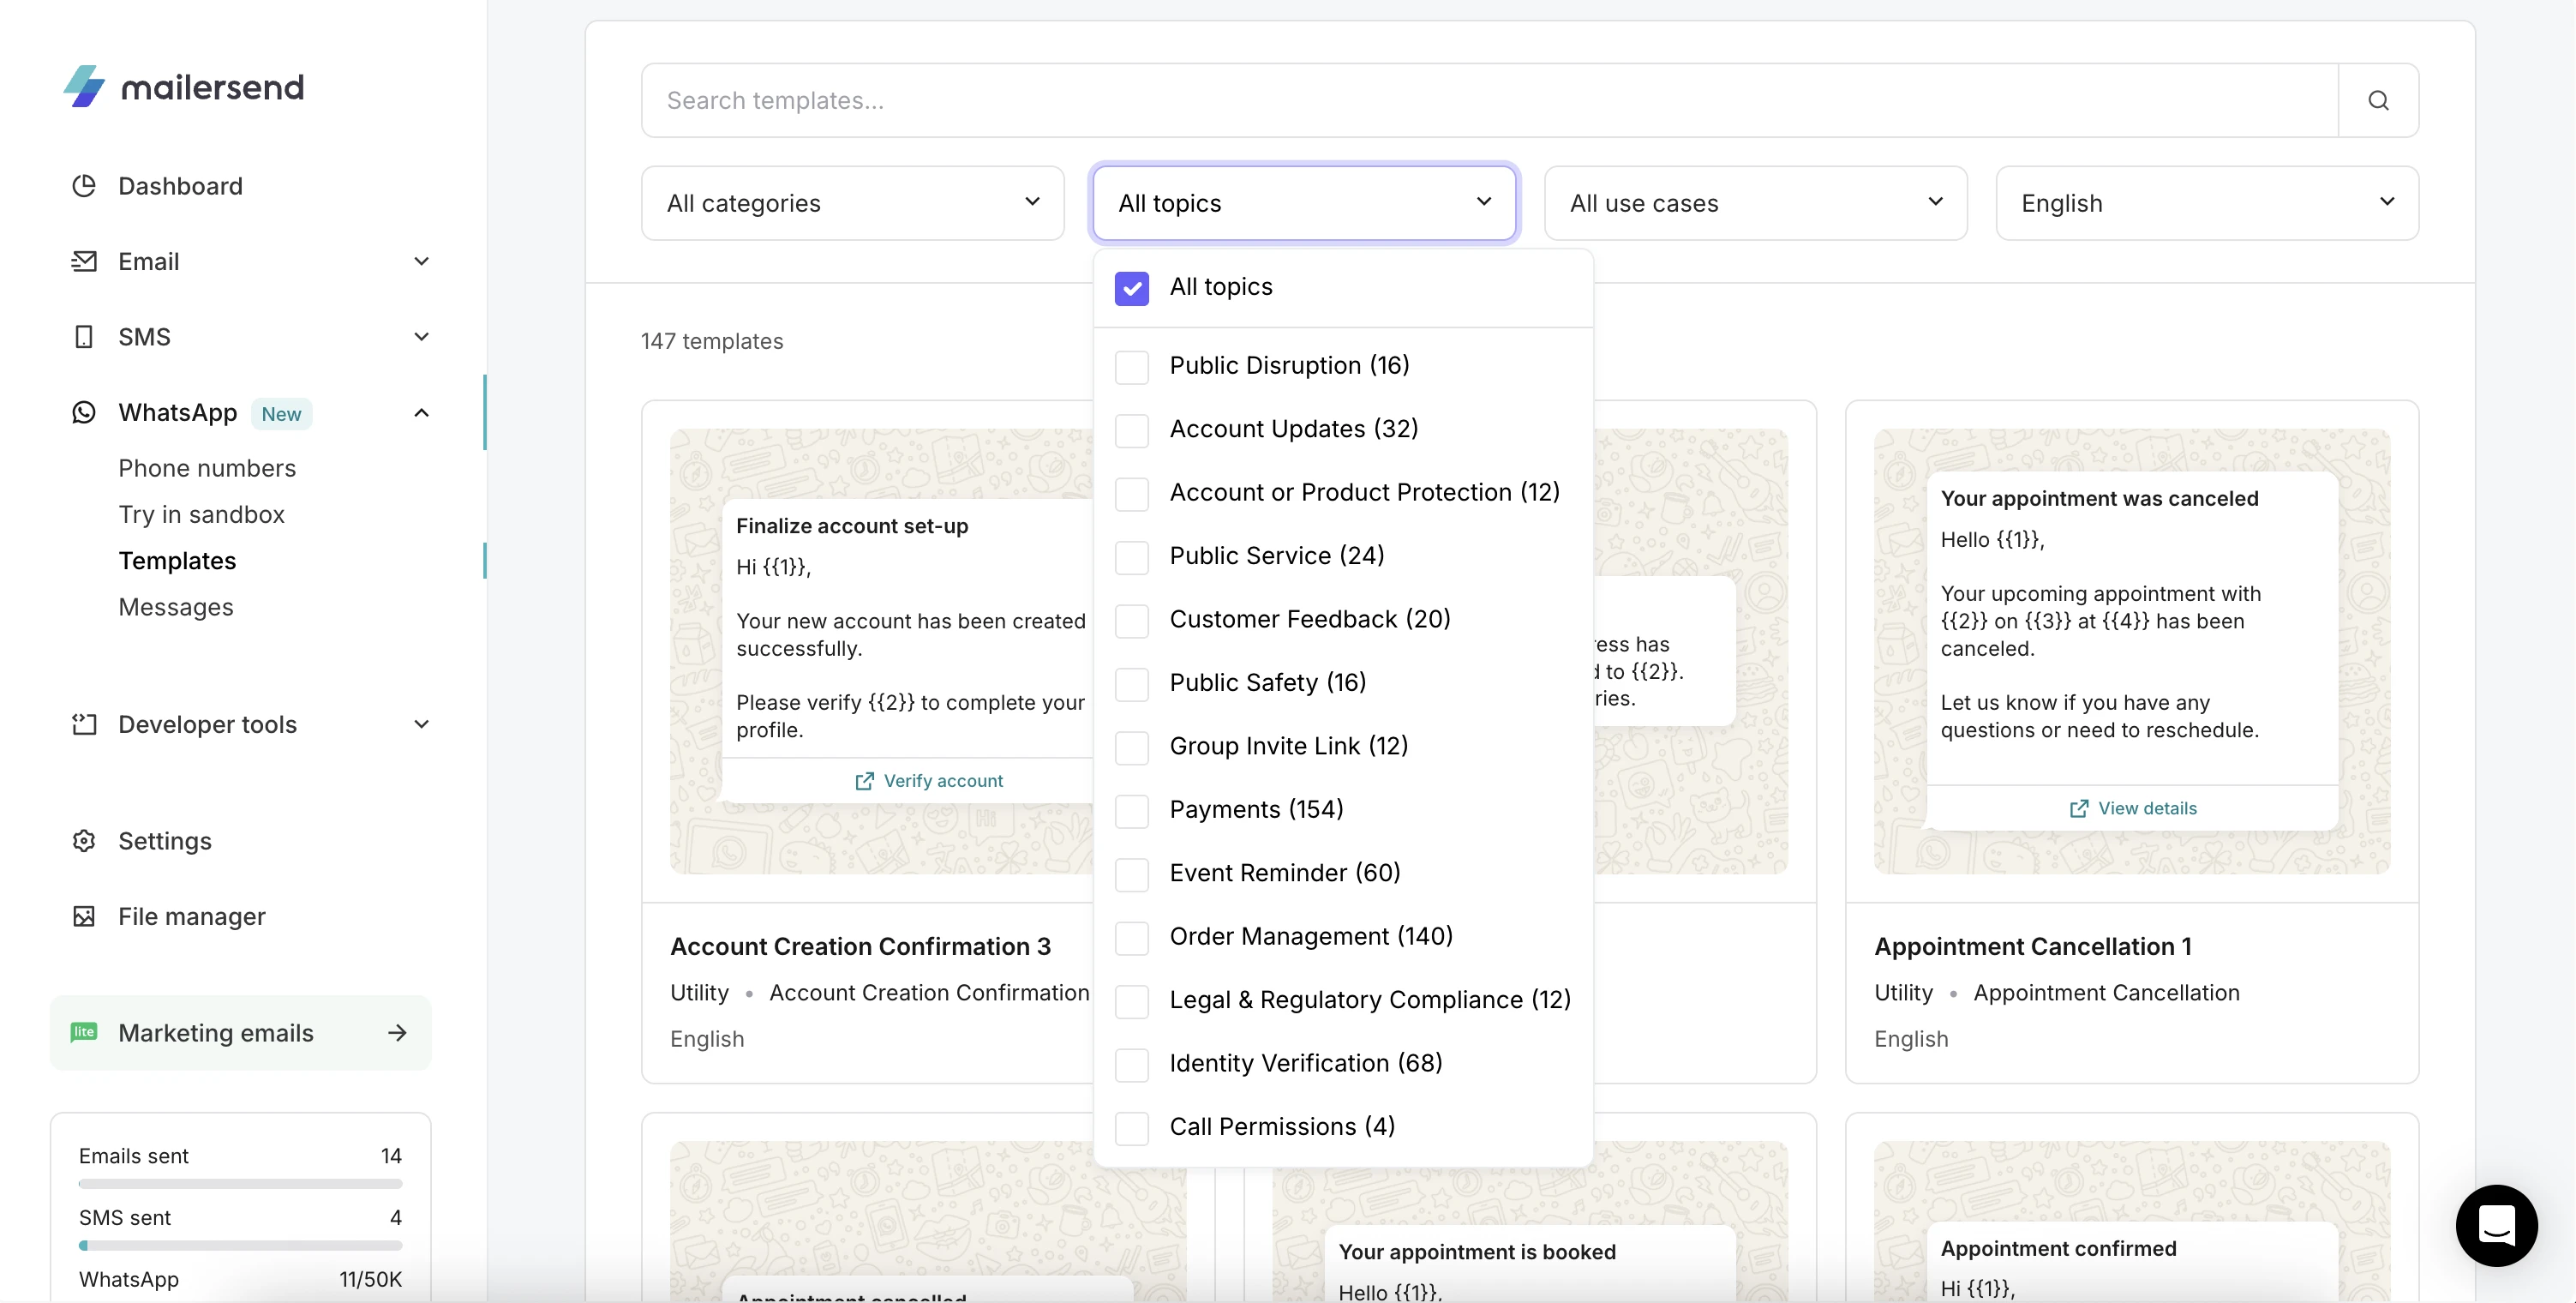Screen dimensions: 2576x1303
Task: Click the SMS phone icon in sidebar
Action: click(x=84, y=337)
